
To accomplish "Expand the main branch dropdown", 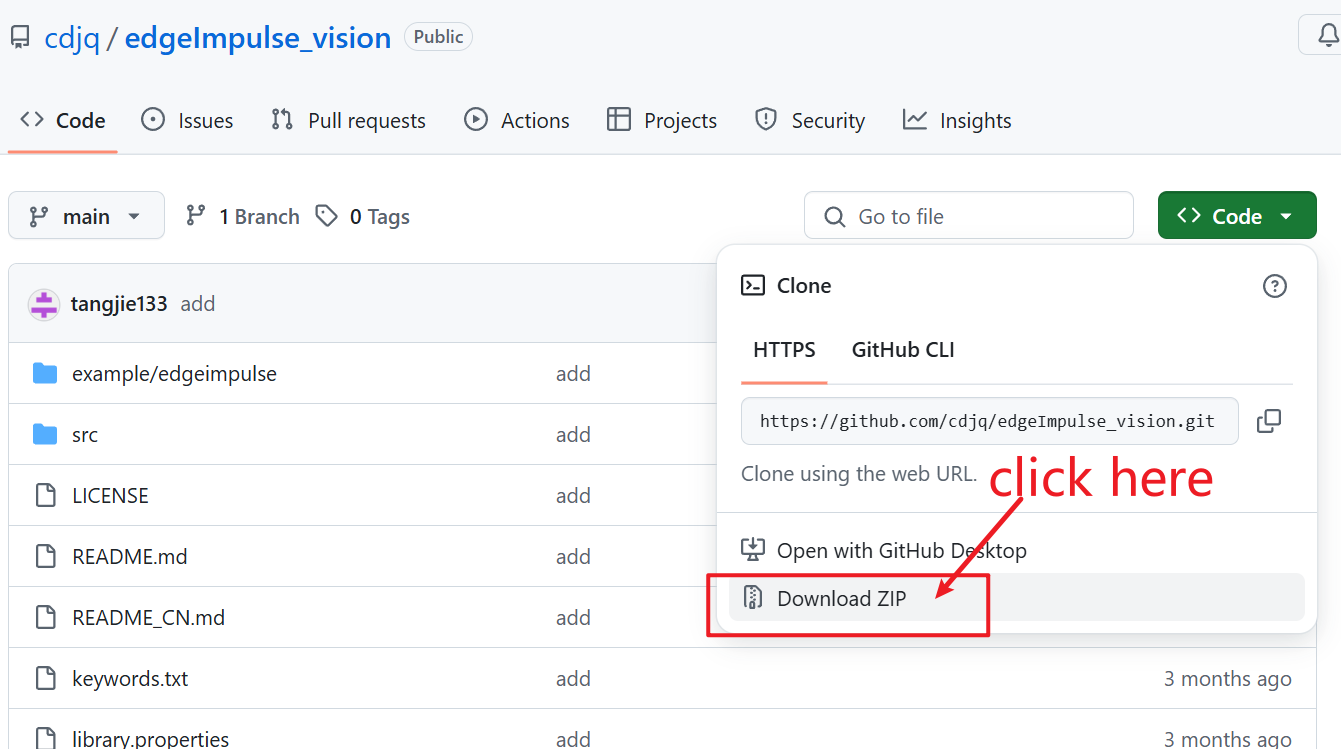I will pyautogui.click(x=86, y=216).
